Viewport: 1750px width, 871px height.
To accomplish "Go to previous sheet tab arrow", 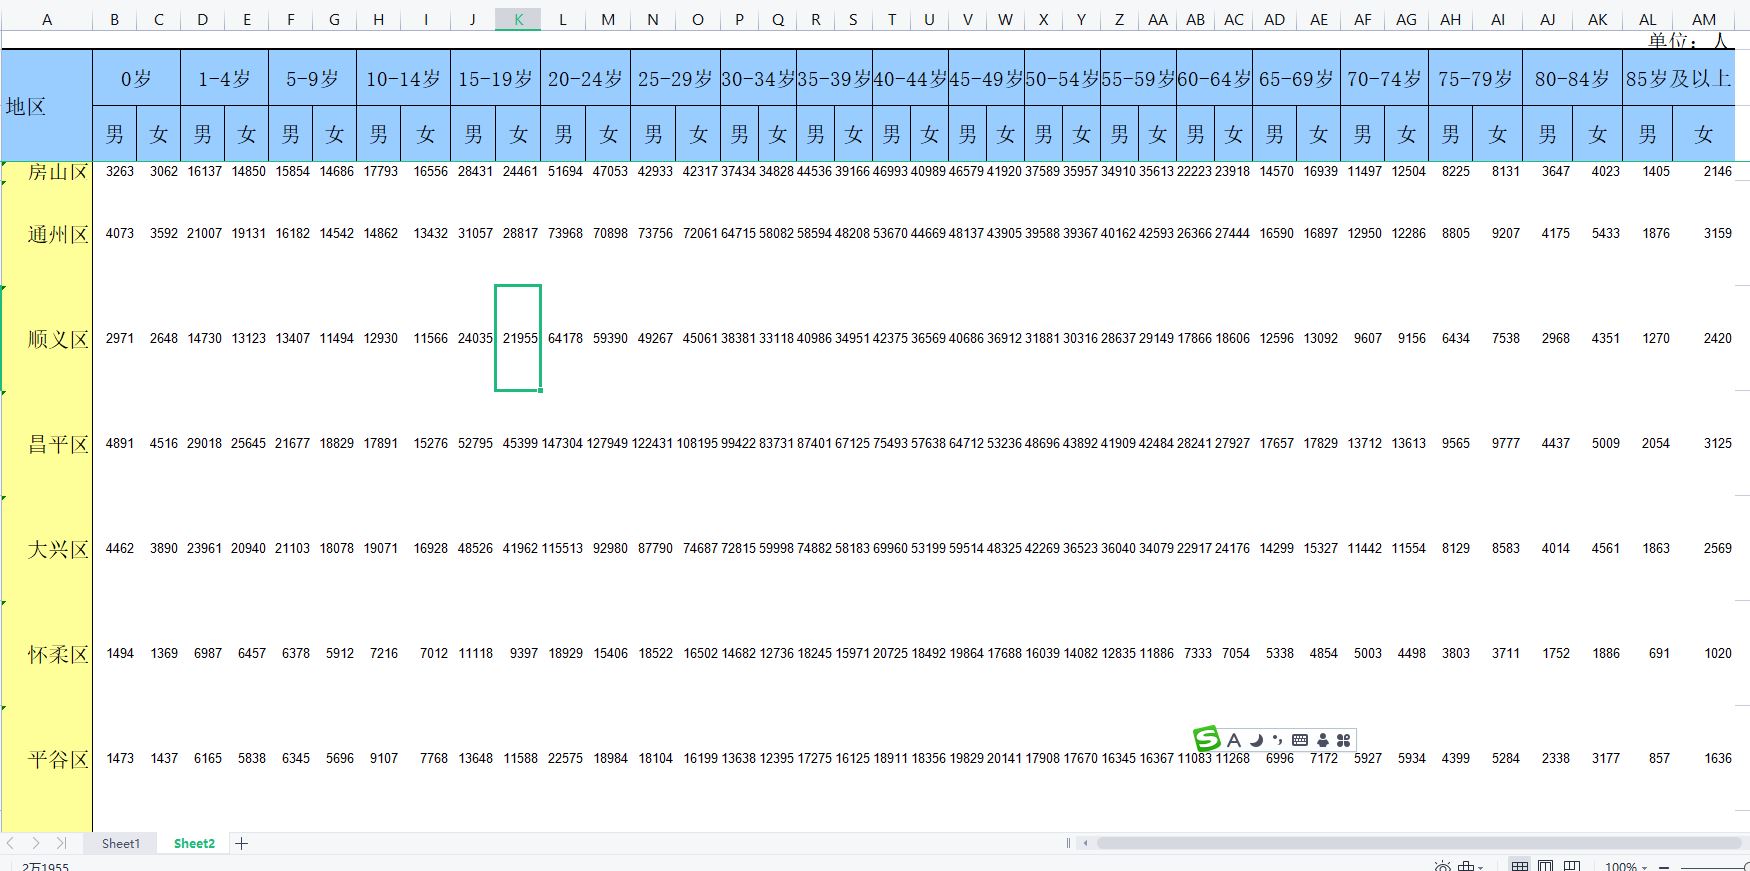I will [12, 843].
